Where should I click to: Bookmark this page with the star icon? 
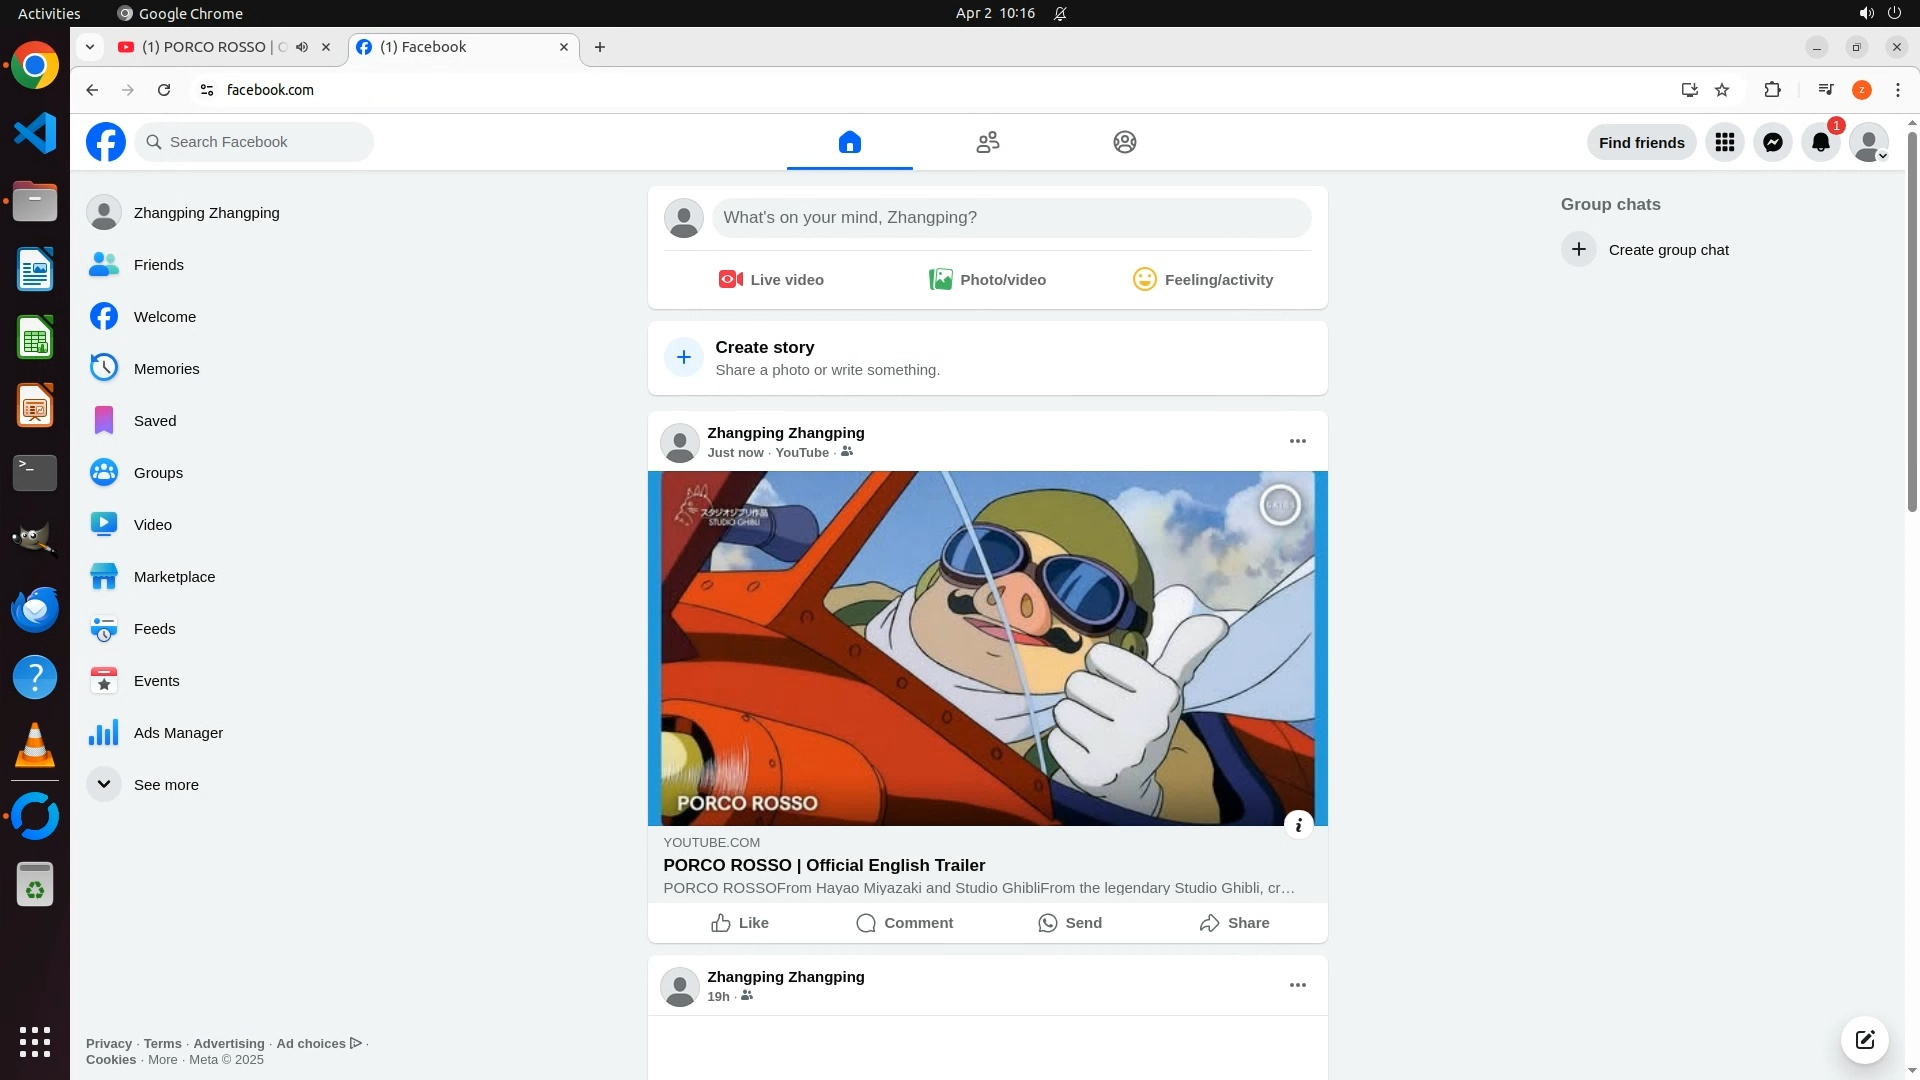[x=1722, y=90]
